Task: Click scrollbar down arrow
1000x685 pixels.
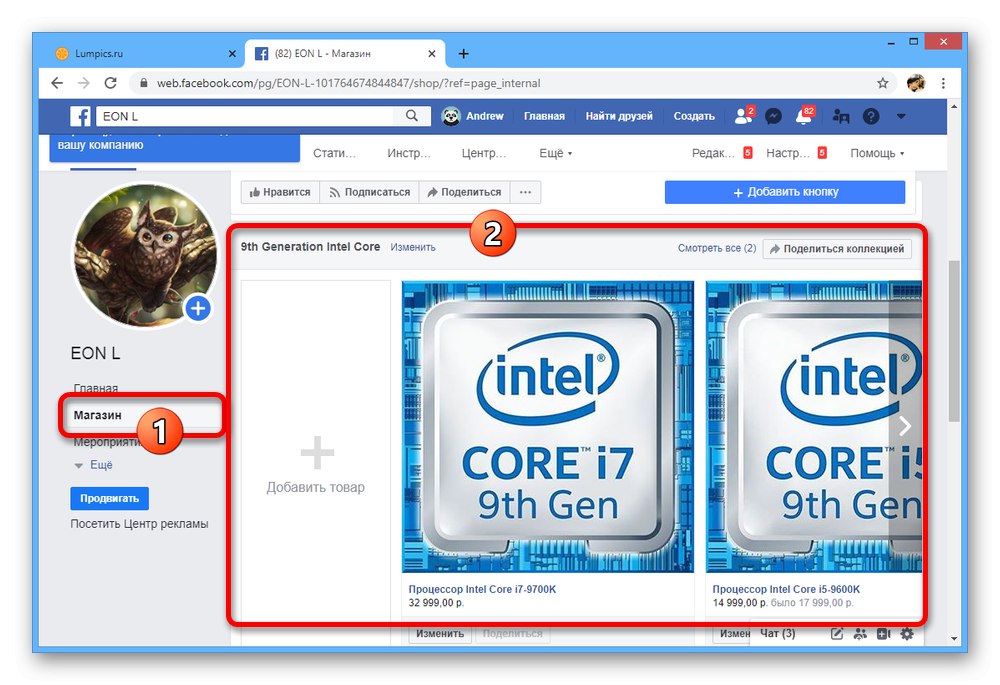Action: (953, 638)
